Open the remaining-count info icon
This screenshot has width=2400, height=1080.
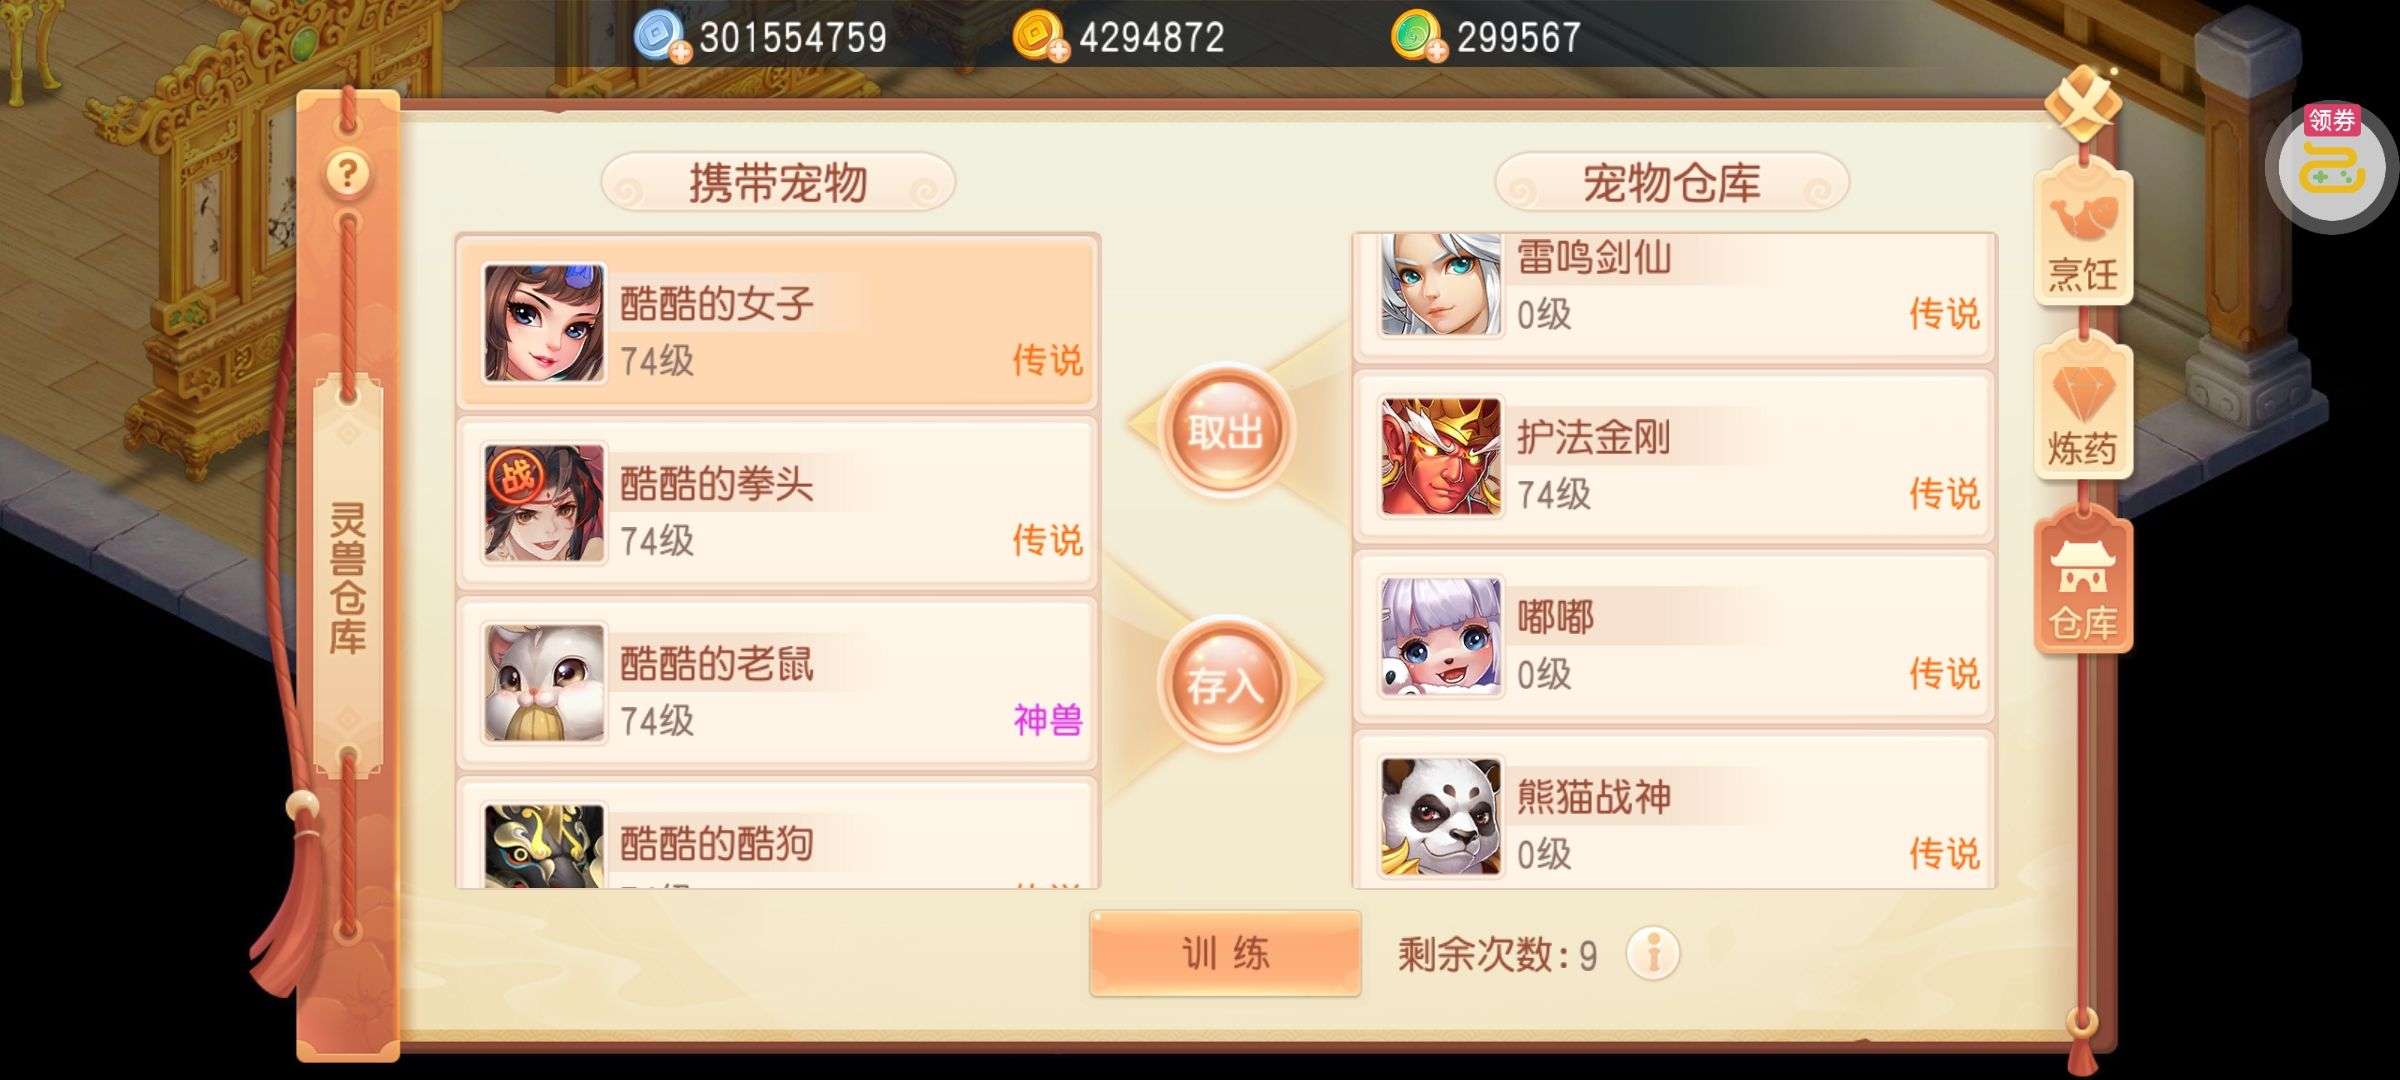[1653, 953]
